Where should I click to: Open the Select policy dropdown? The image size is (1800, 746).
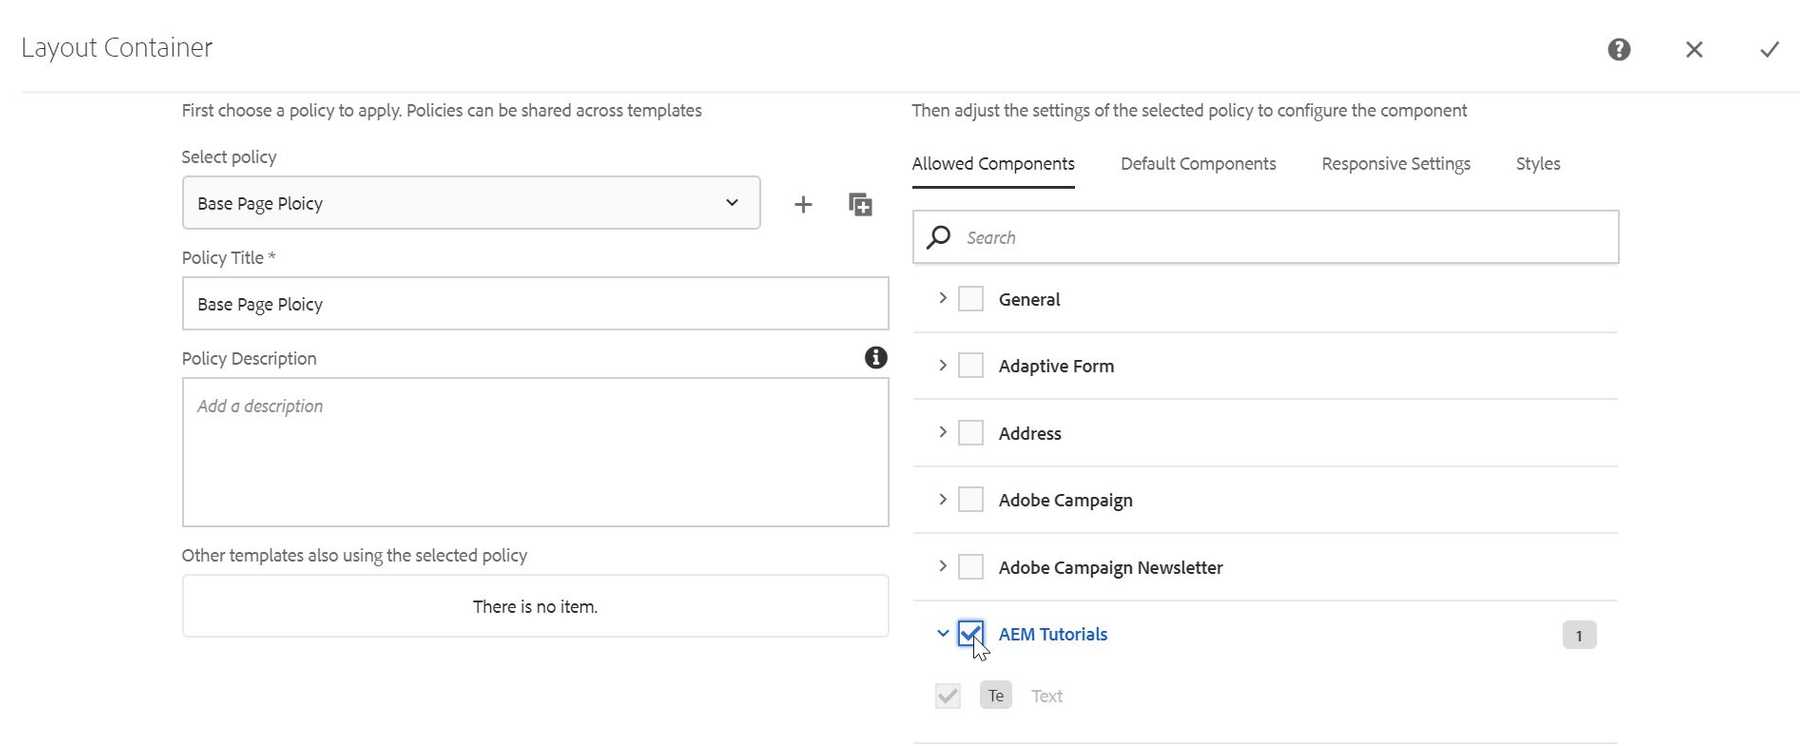(x=471, y=203)
